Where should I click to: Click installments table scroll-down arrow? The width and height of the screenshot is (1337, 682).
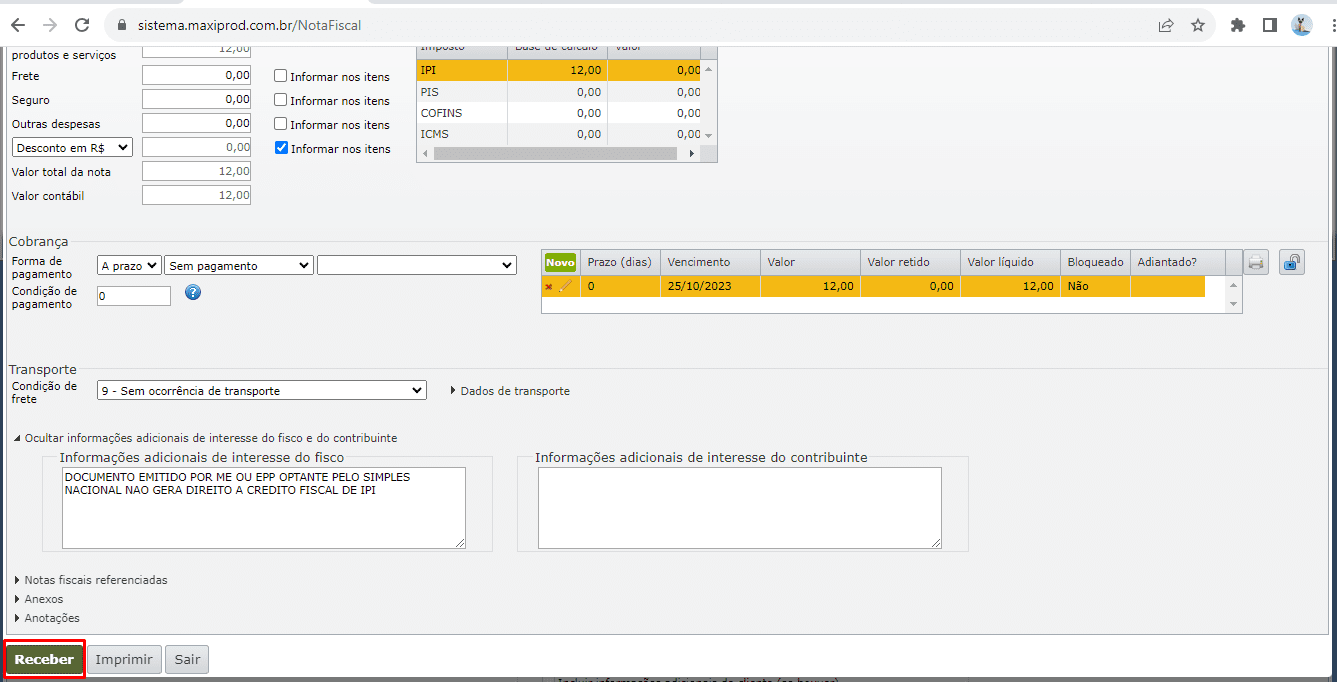(x=1233, y=304)
